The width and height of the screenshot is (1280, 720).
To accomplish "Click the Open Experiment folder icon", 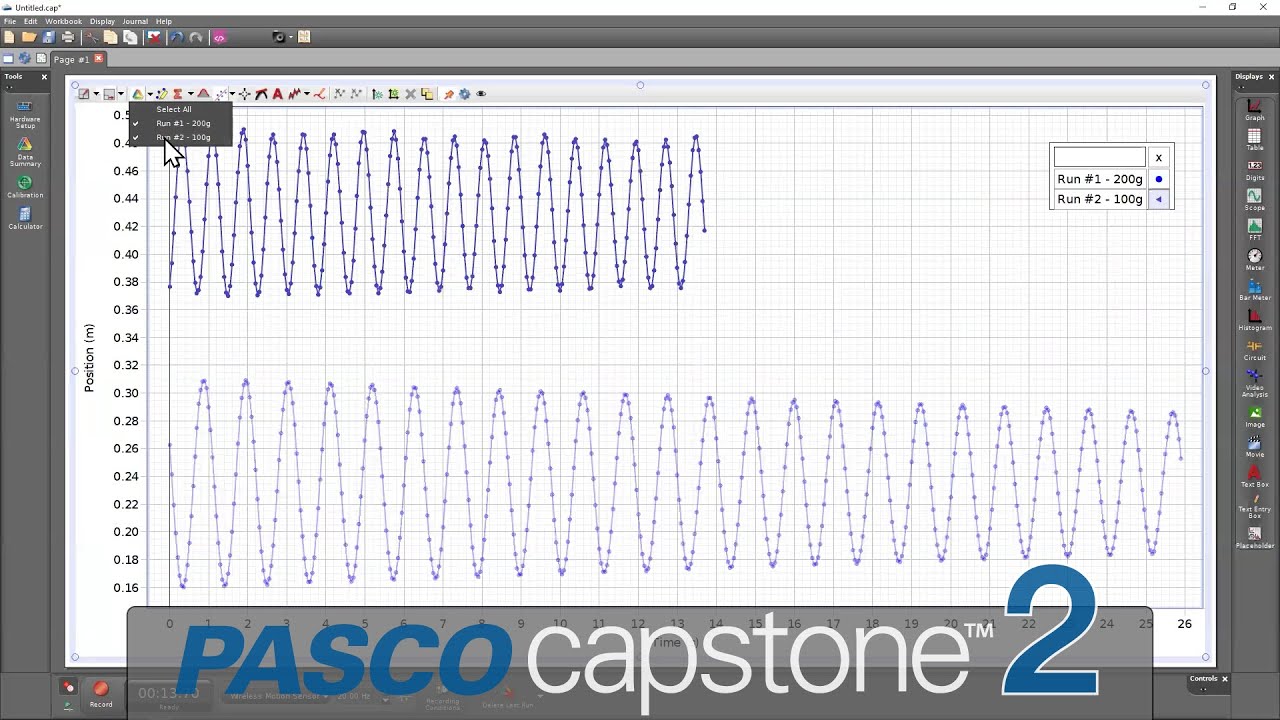I will pyautogui.click(x=29, y=37).
